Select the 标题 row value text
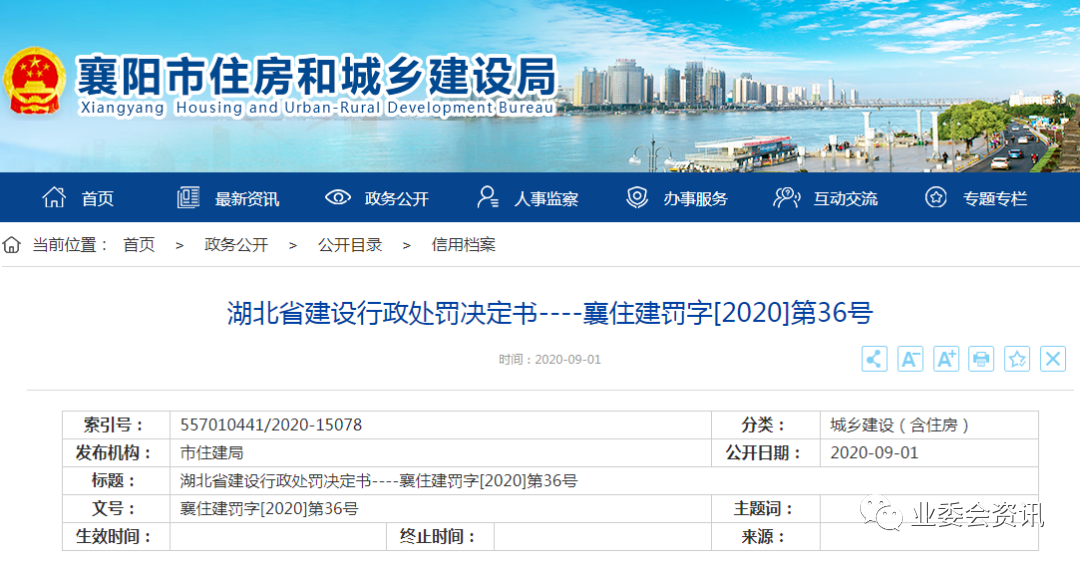Screen dimensions: 1080x563 tap(379, 480)
